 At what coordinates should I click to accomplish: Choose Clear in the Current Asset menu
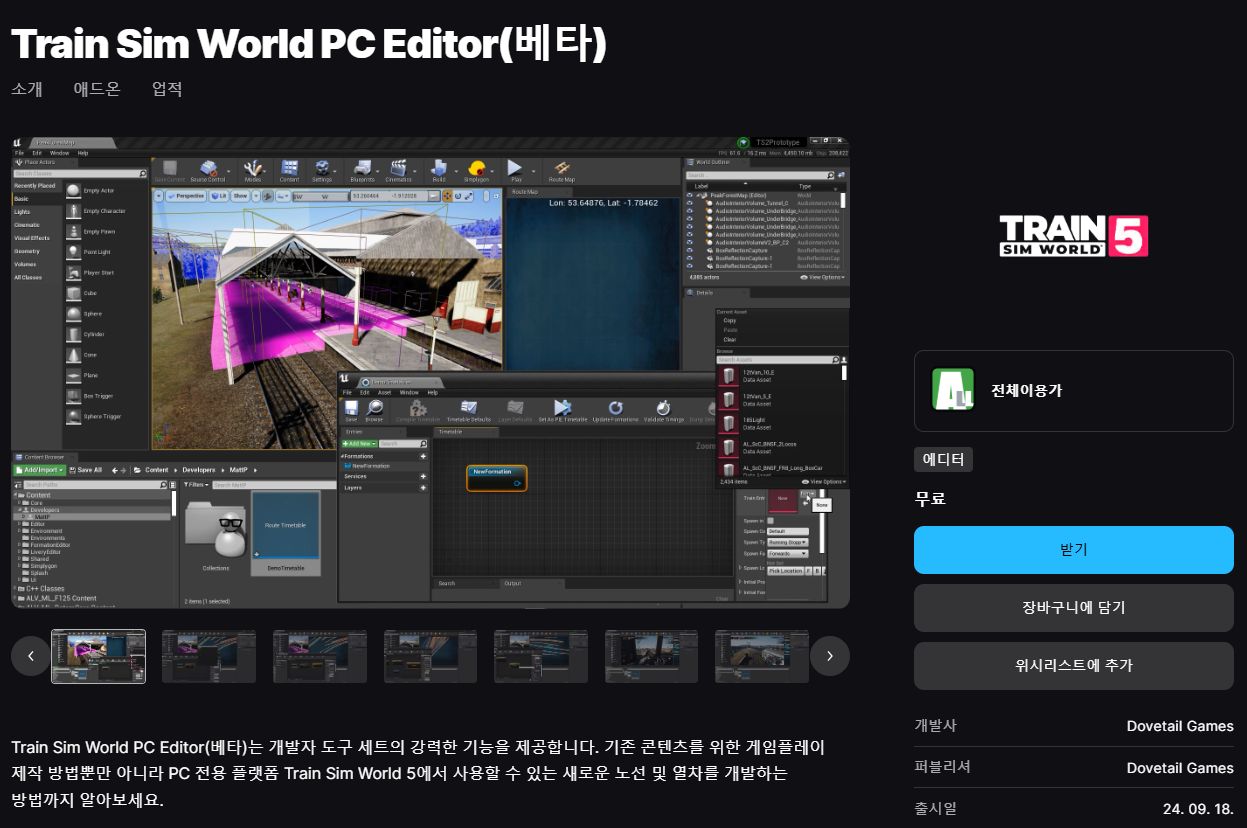pyautogui.click(x=729, y=340)
